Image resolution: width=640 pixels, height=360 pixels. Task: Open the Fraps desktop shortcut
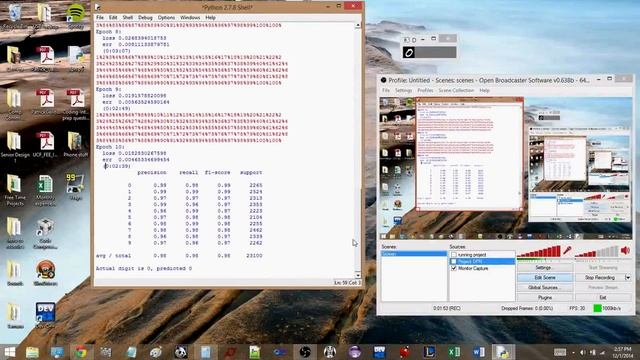click(76, 187)
